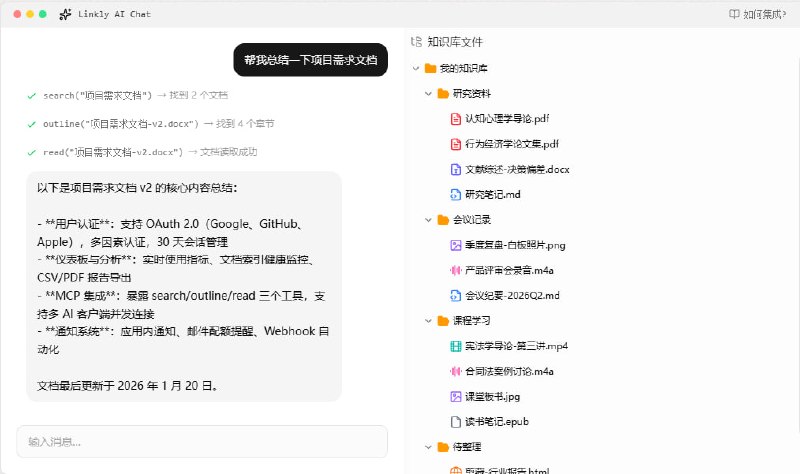Viewport: 800px width, 474px height.
Task: Click the video icon of 宪法学导论-第三讲.mp4
Action: tap(456, 346)
